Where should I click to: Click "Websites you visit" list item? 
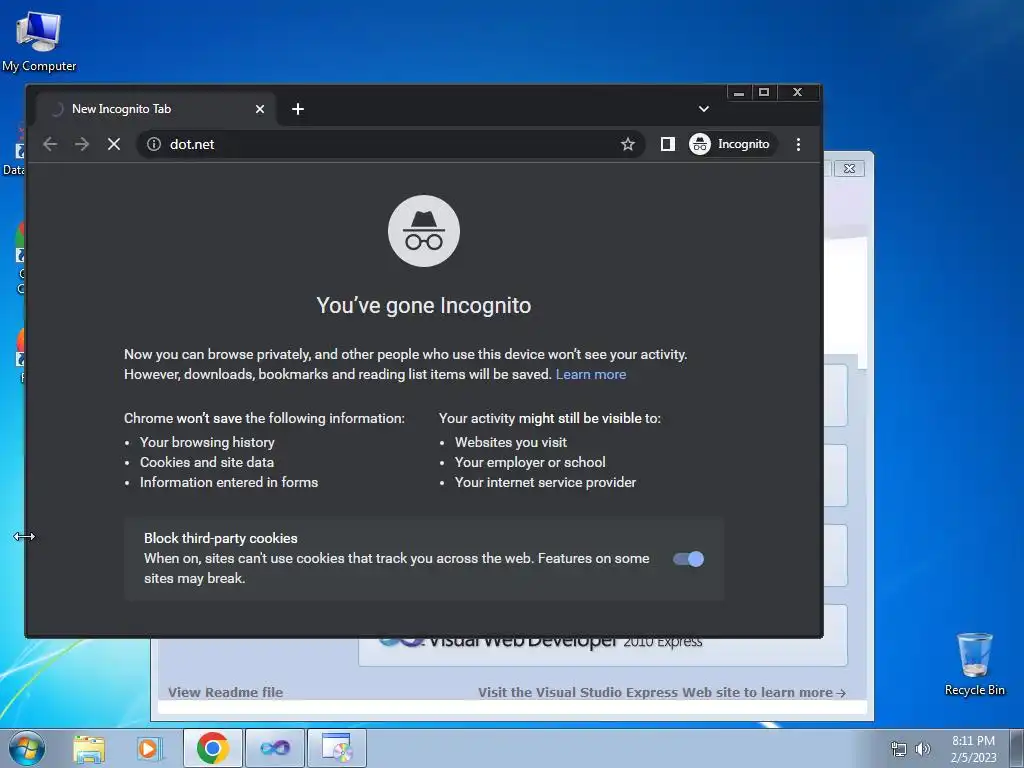pyautogui.click(x=511, y=442)
